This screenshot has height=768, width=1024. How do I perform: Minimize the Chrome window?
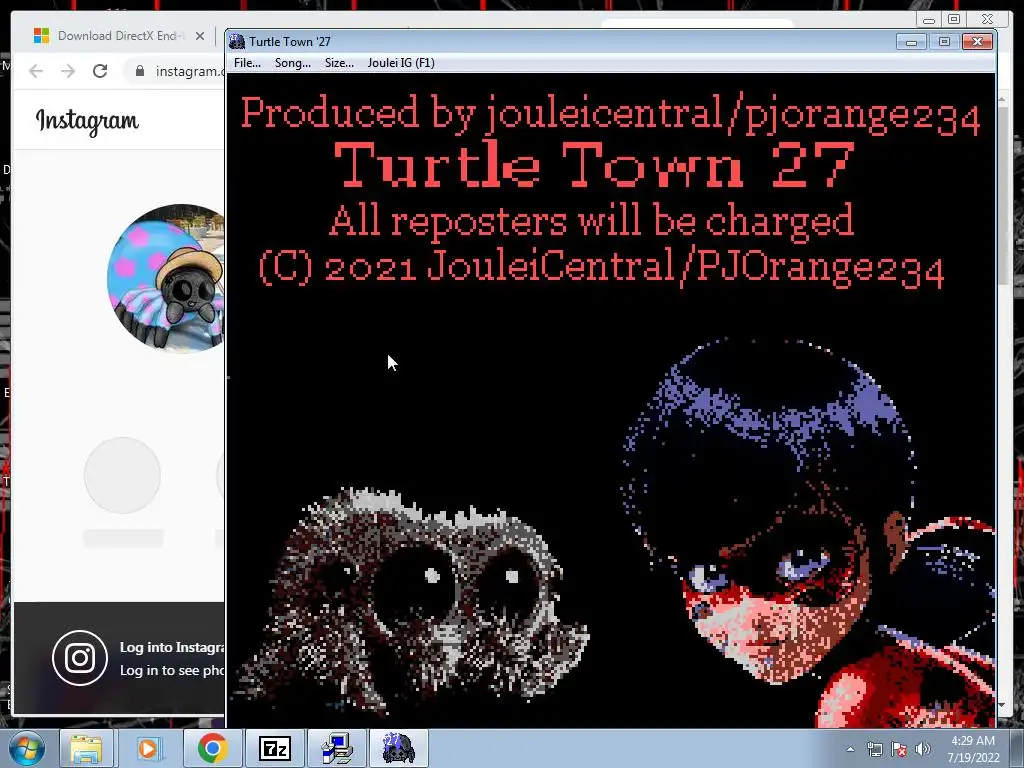coord(929,20)
